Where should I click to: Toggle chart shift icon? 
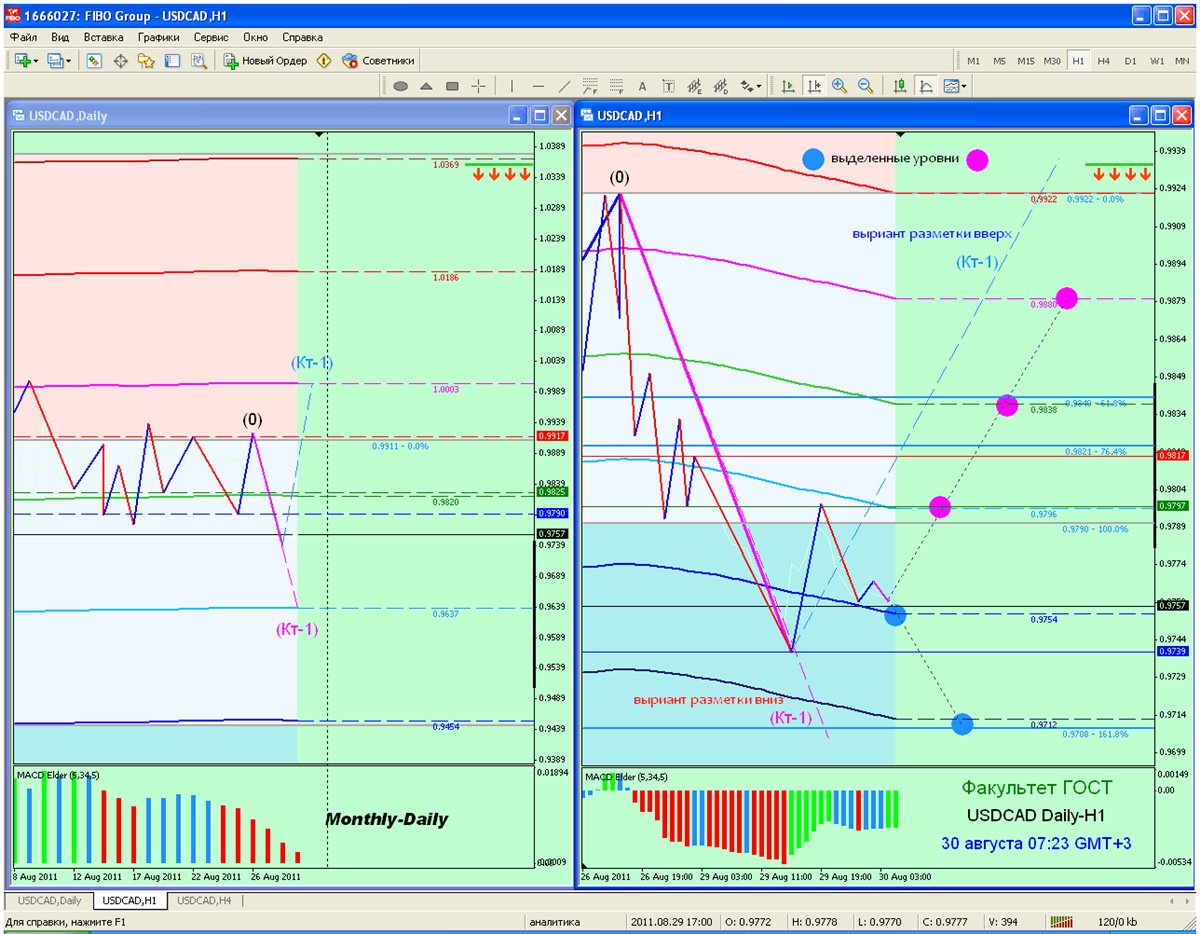point(814,87)
